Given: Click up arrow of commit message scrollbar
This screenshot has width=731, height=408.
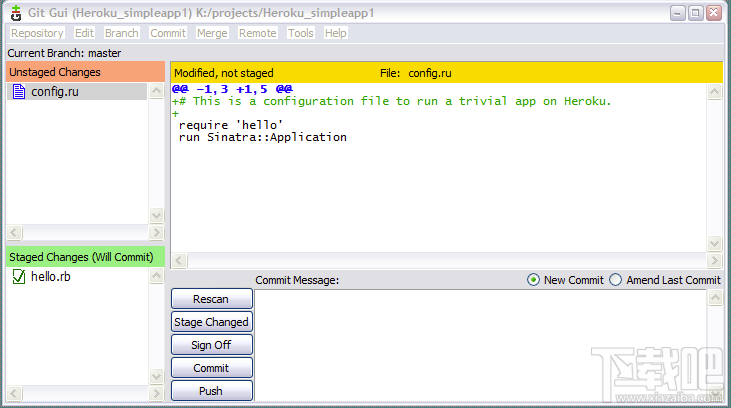Looking at the screenshot, I should (x=715, y=297).
